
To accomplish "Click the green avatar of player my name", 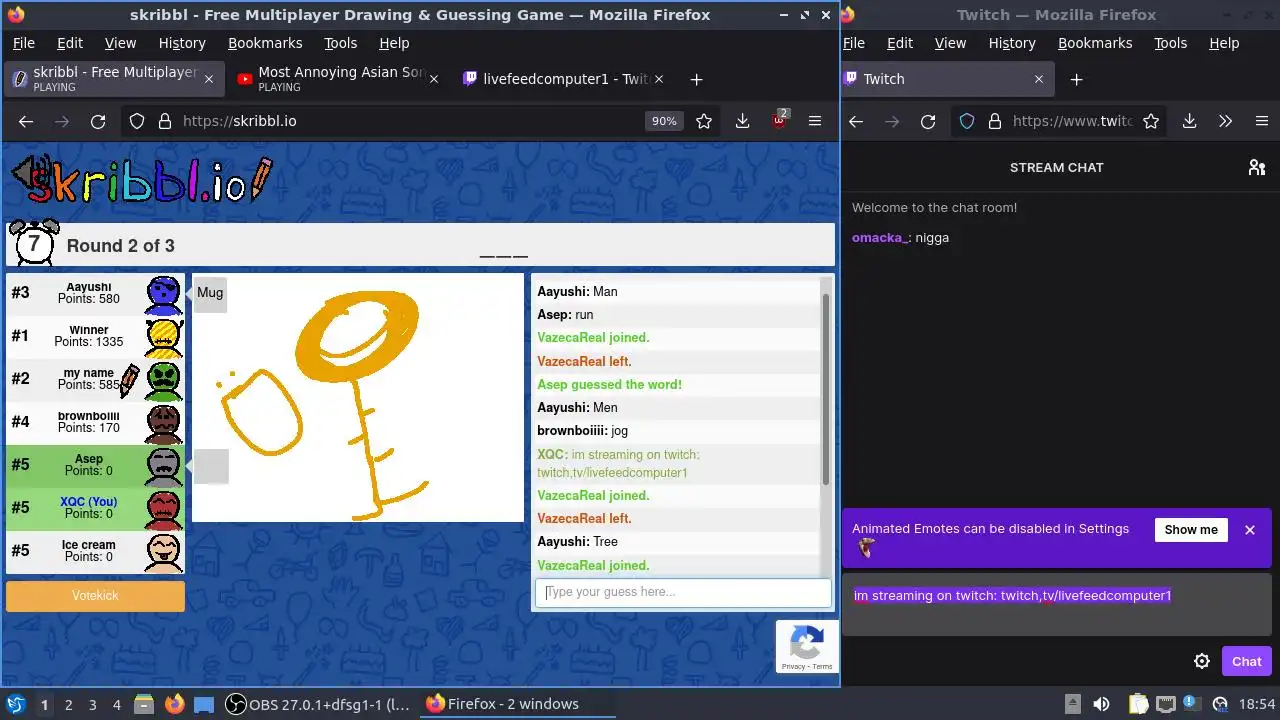I will point(164,379).
